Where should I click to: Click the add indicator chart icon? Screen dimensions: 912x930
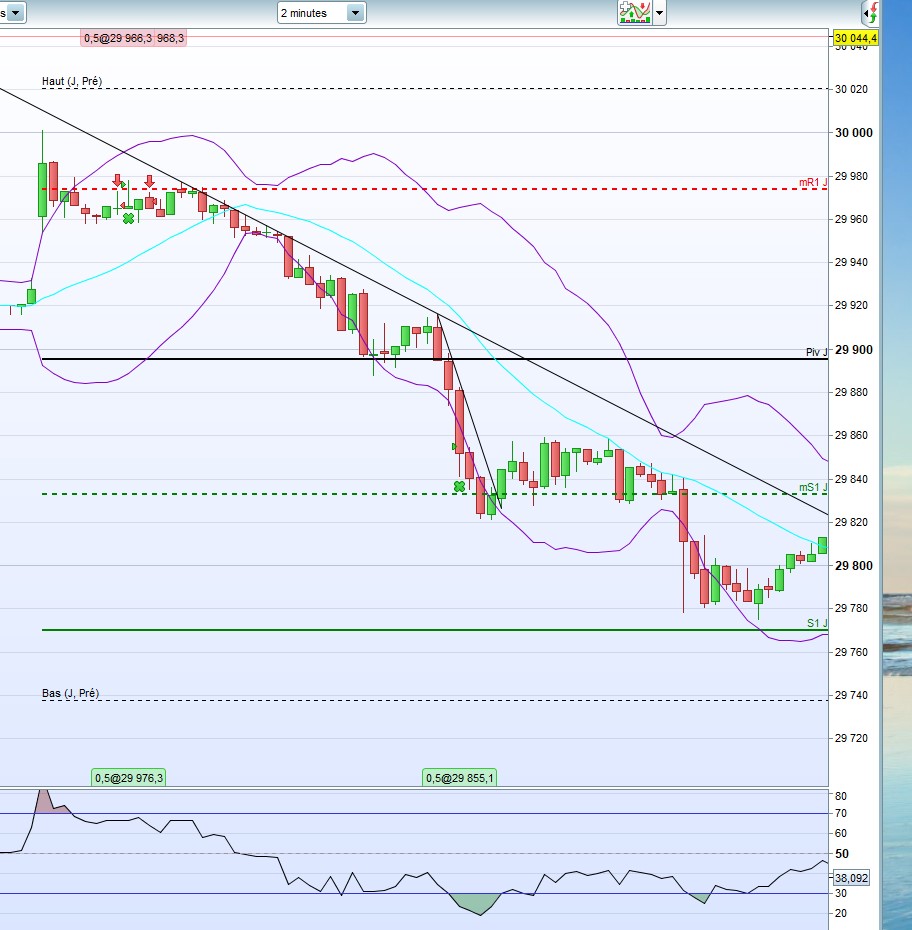(634, 12)
